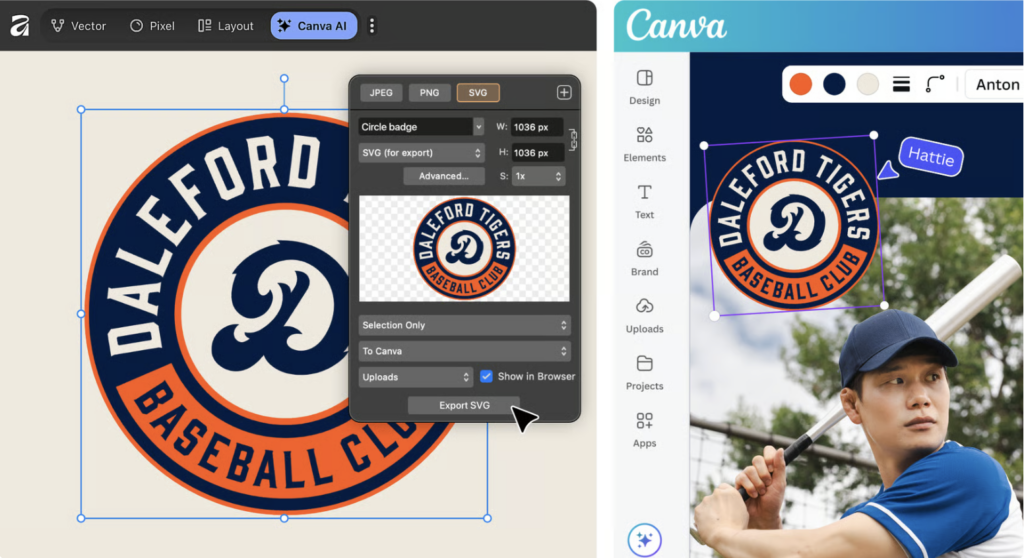Open the To Canva destination dropdown

coord(464,351)
